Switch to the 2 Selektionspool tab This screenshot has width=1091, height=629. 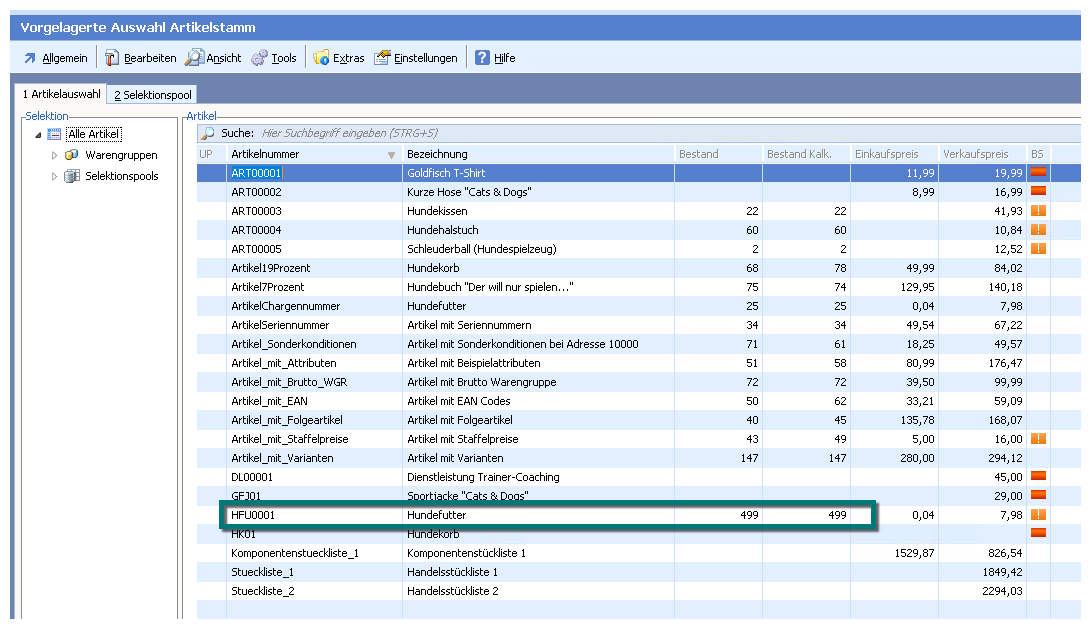tap(152, 95)
